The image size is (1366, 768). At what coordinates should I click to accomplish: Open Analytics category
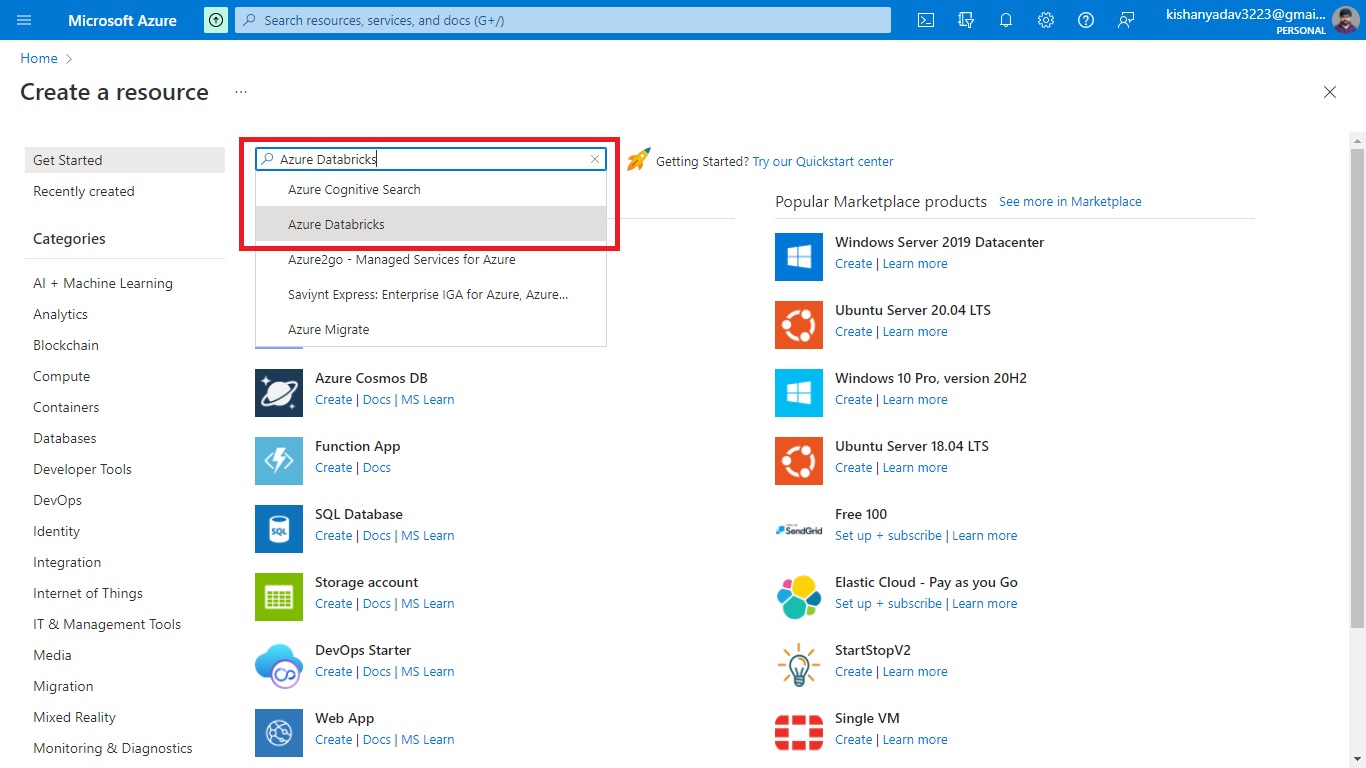60,314
